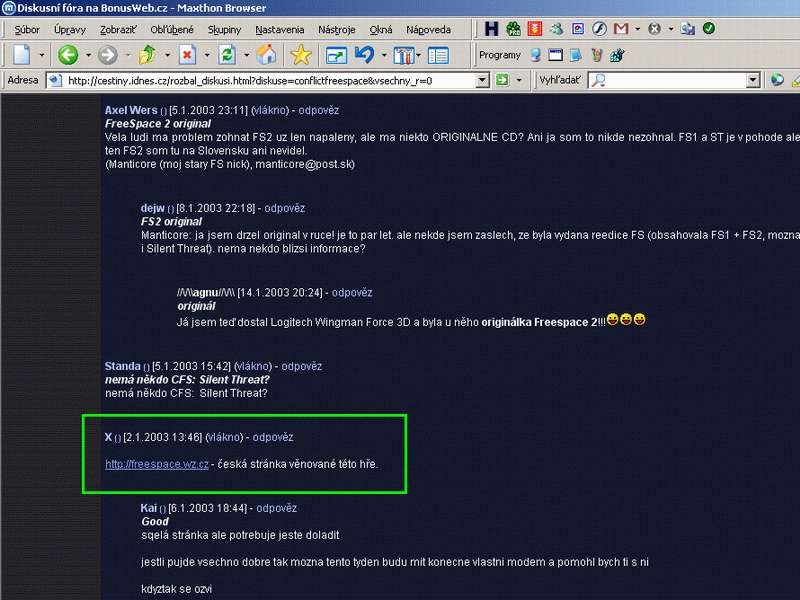Click the globe icon right of search box

(777, 80)
